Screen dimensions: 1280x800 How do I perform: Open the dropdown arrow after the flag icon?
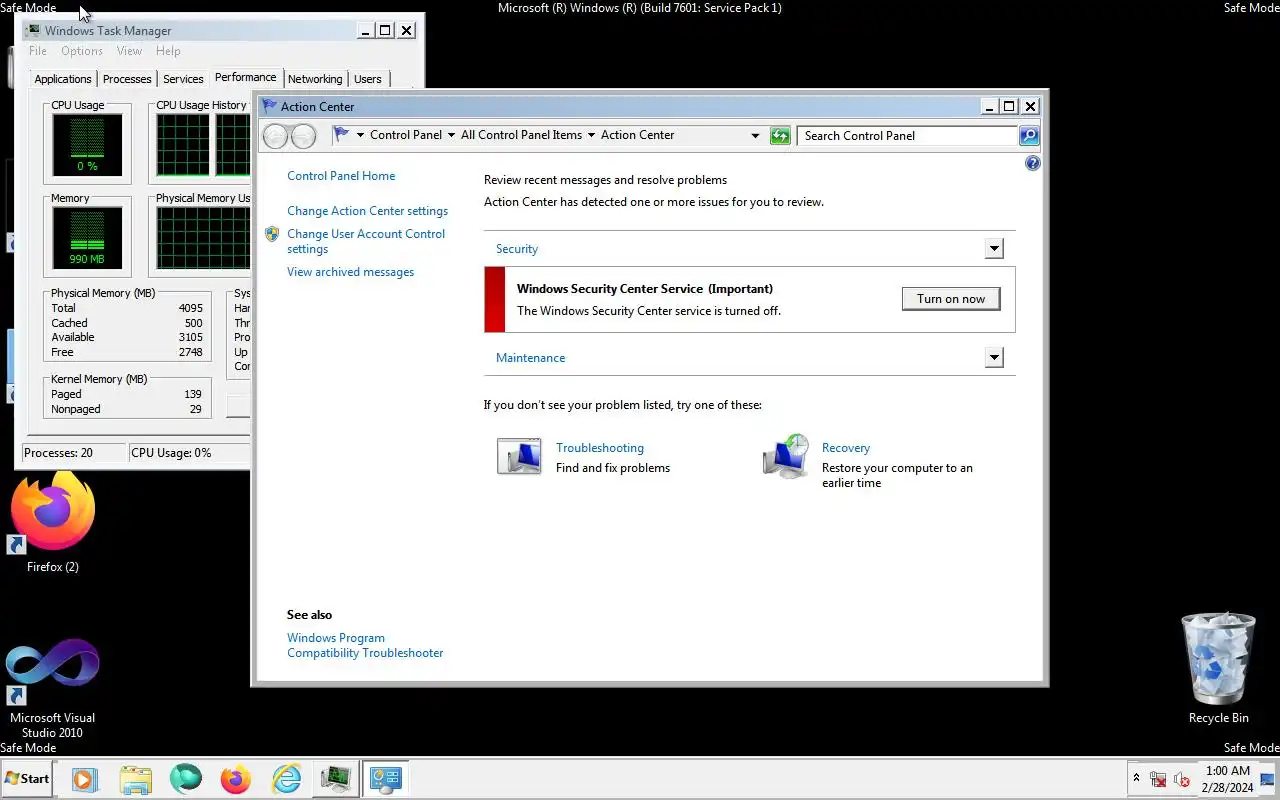pos(360,135)
